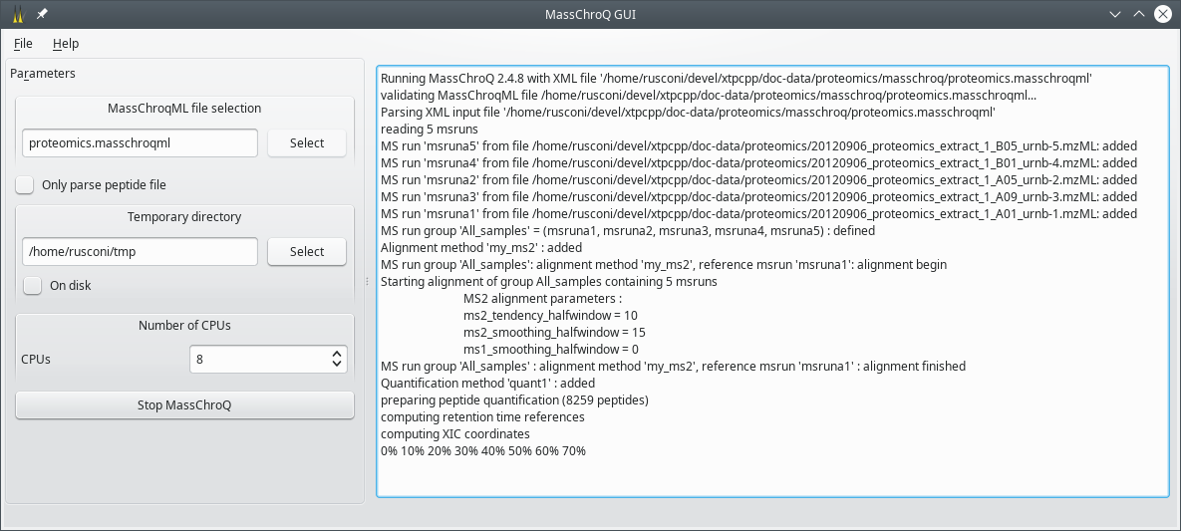Click inside the CPUs value box
This screenshot has height=531, width=1181.
[x=258, y=359]
